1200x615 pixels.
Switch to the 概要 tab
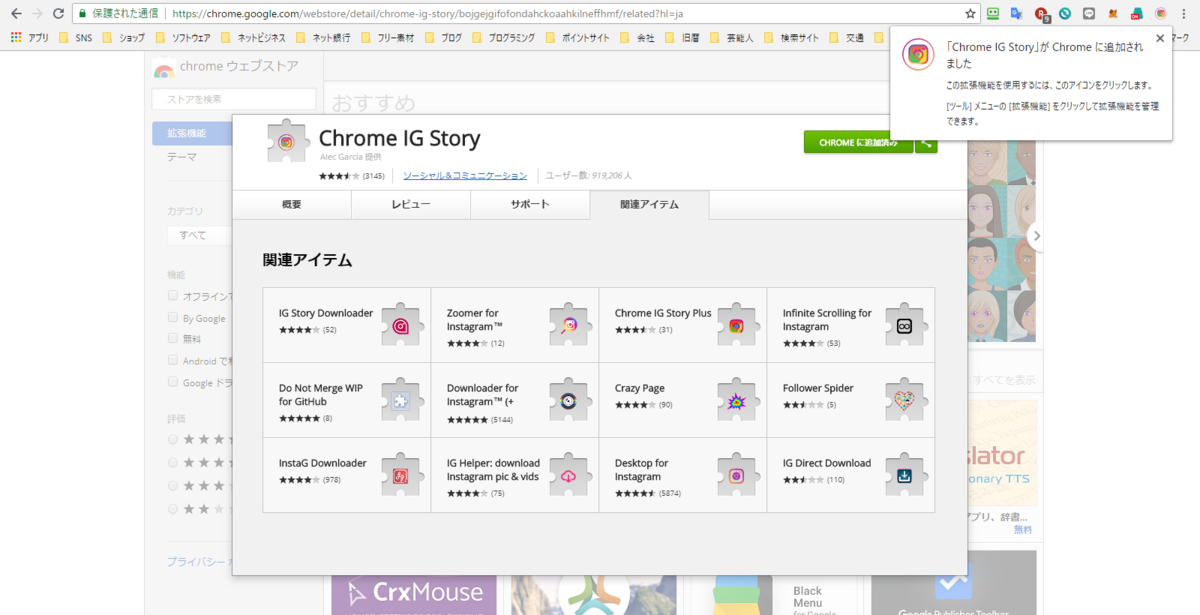tap(292, 204)
